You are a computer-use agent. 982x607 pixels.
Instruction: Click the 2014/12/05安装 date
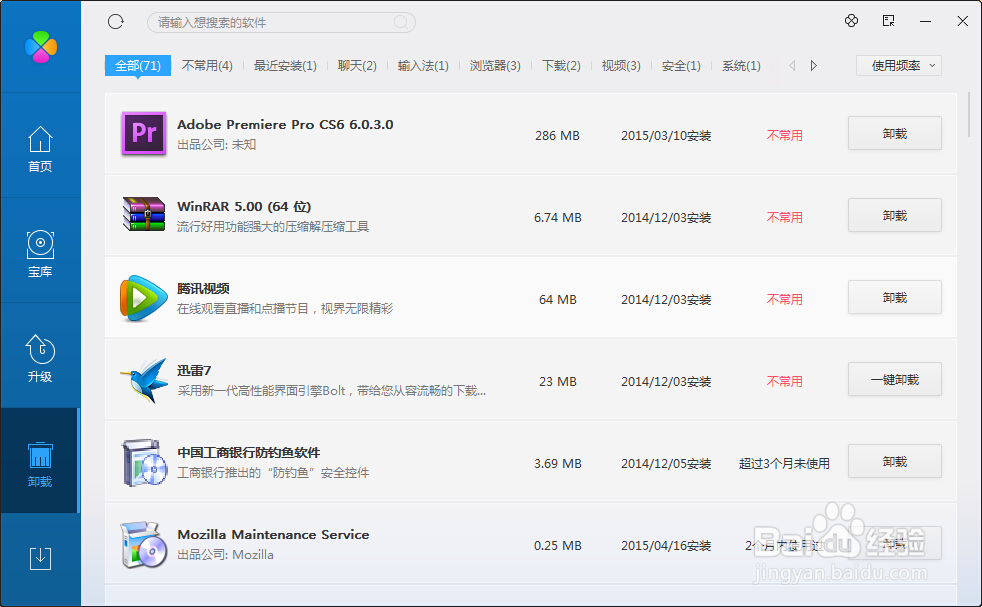[x=666, y=464]
